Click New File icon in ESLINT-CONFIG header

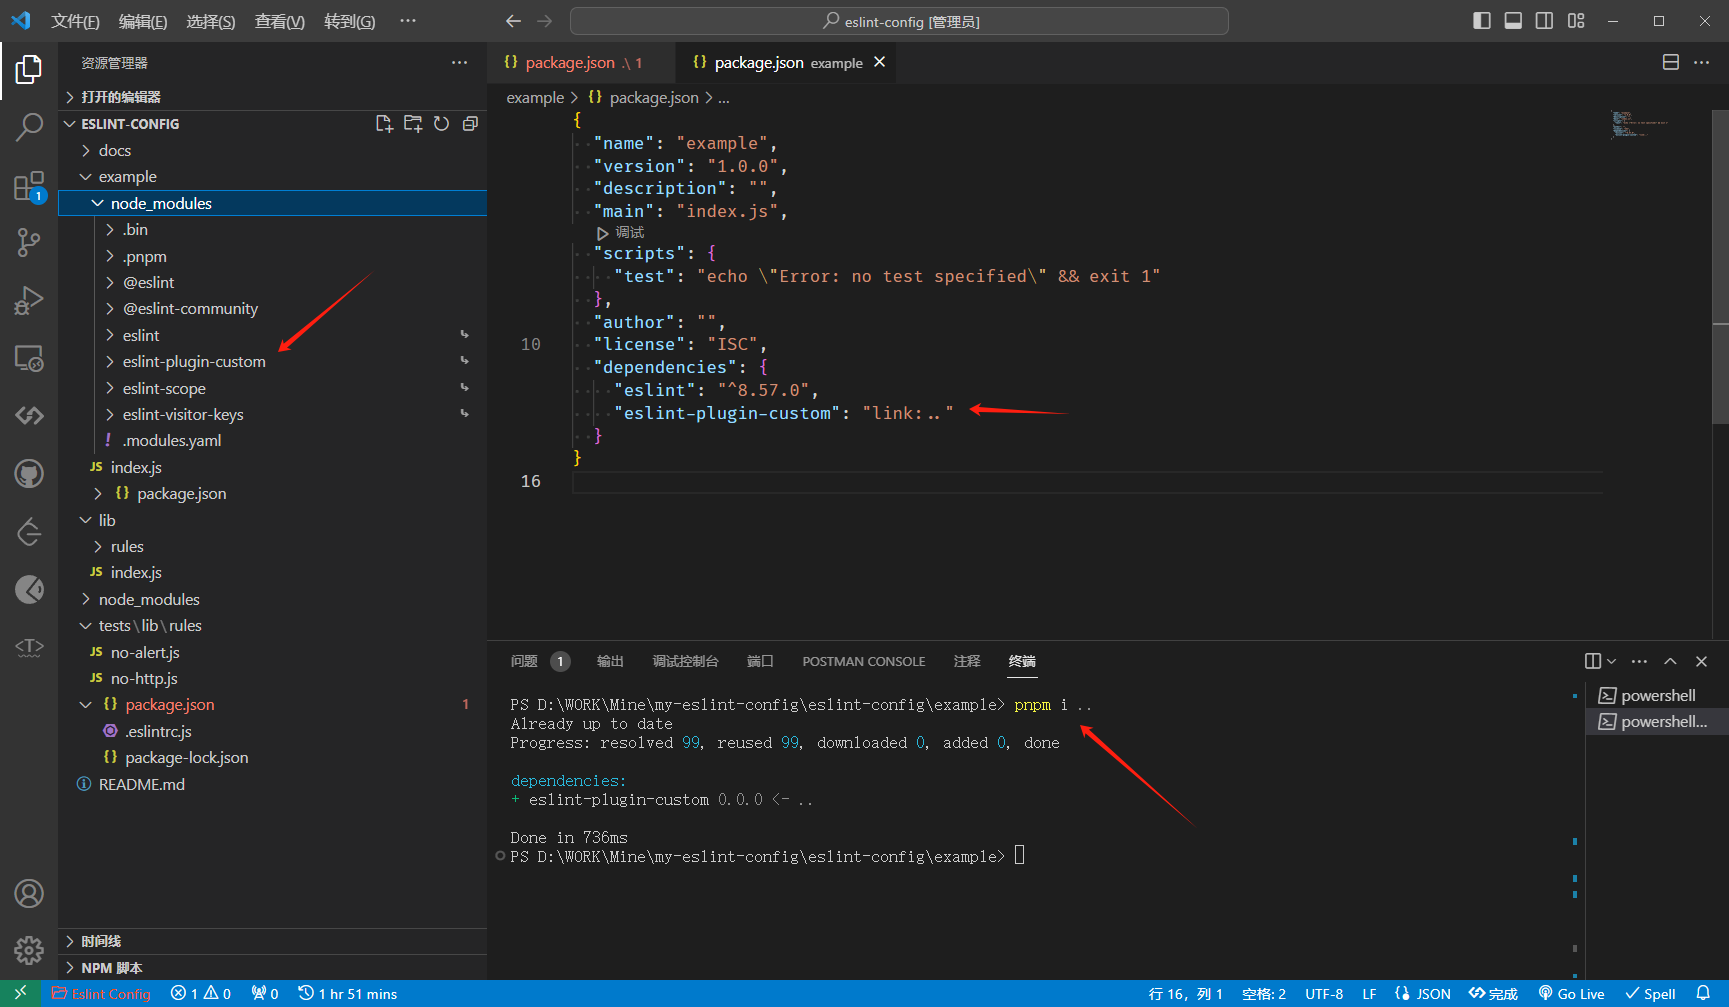point(384,123)
